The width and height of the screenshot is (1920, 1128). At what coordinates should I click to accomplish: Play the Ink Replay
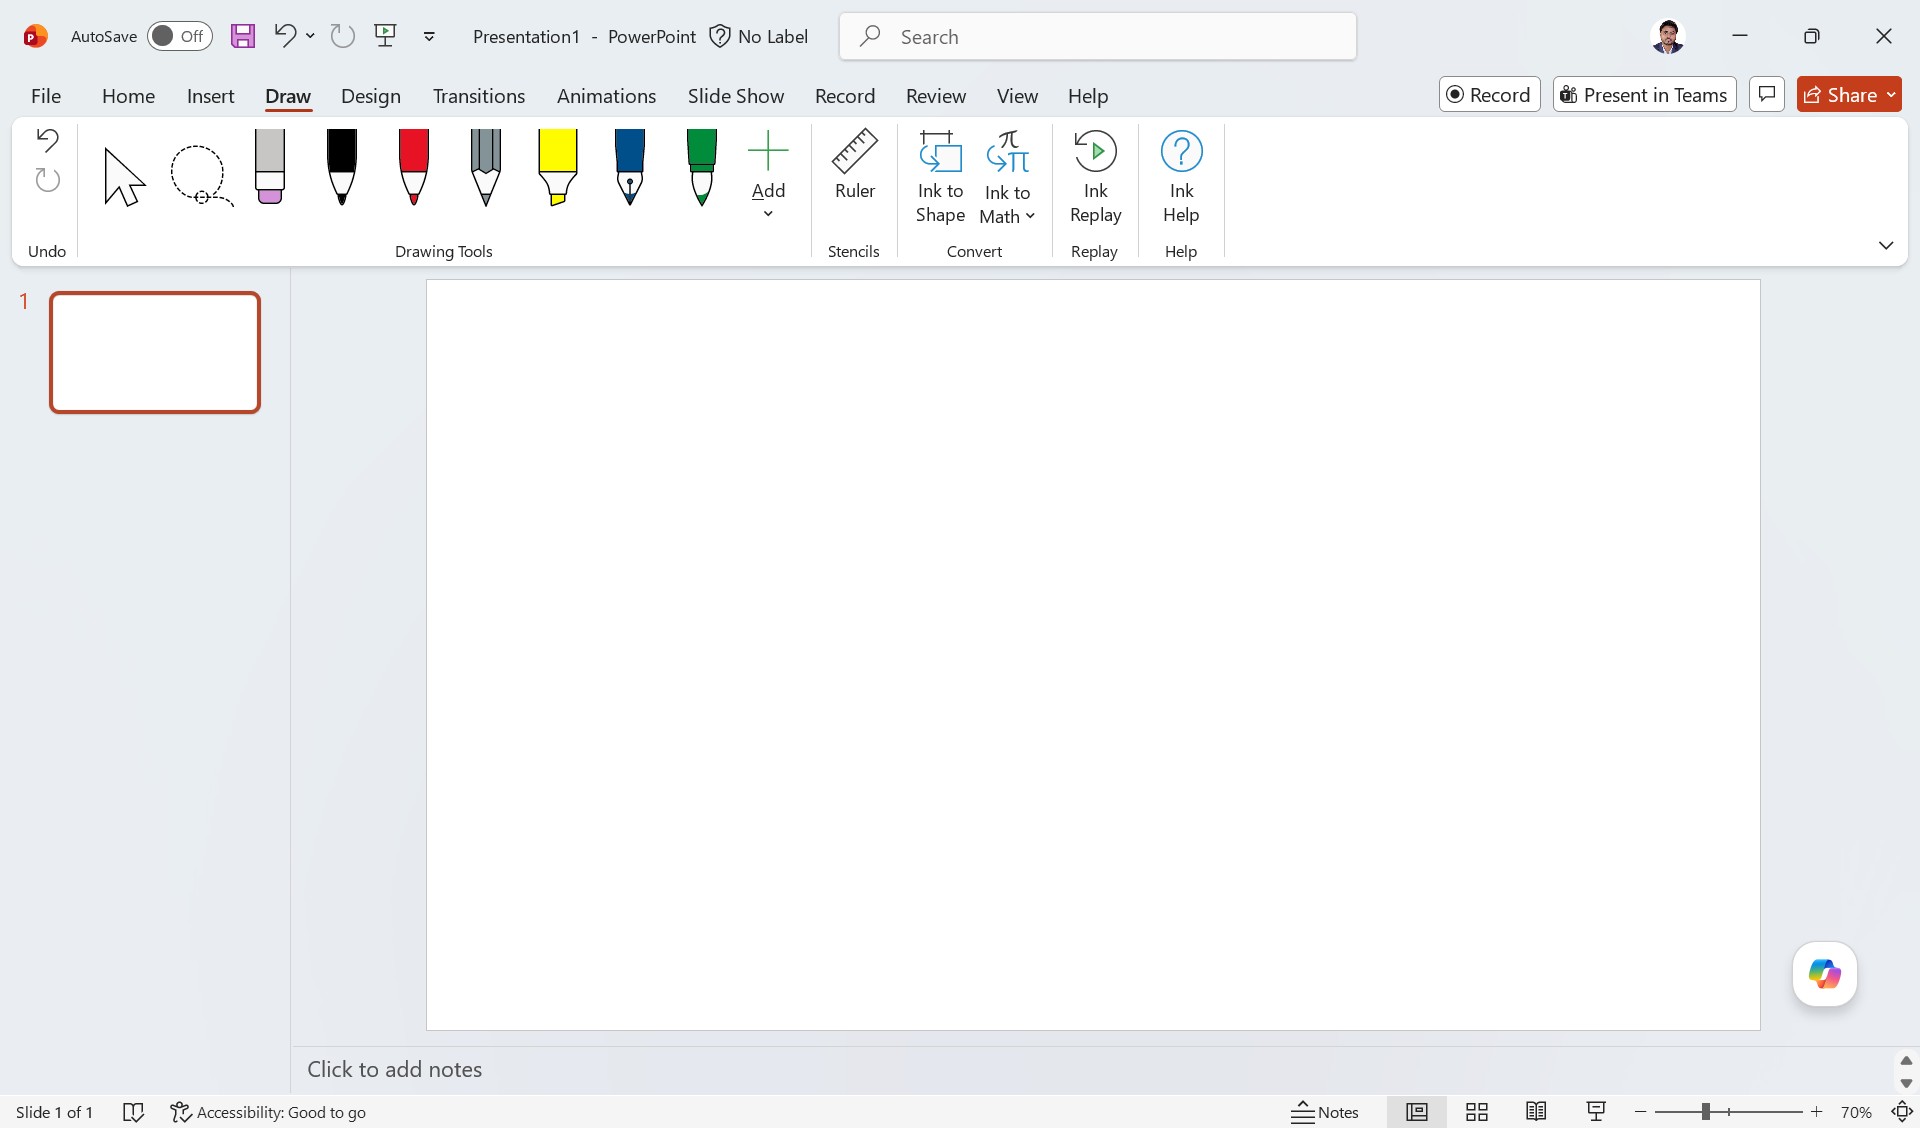1095,177
